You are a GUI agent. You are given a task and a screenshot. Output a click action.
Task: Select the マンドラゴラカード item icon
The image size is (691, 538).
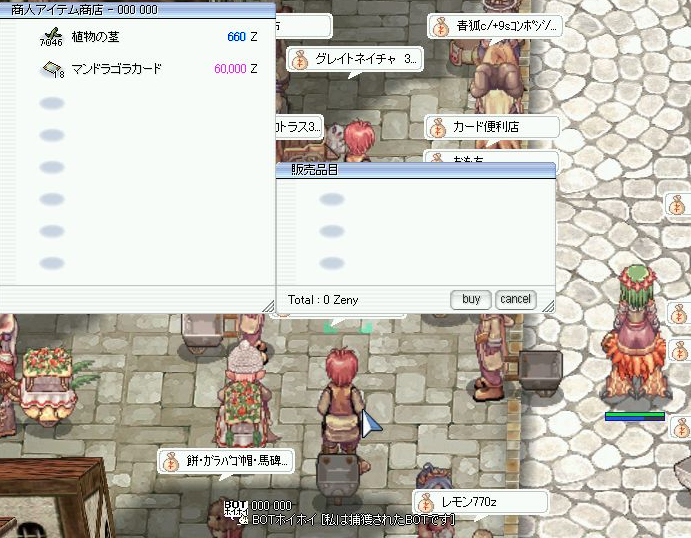point(53,69)
